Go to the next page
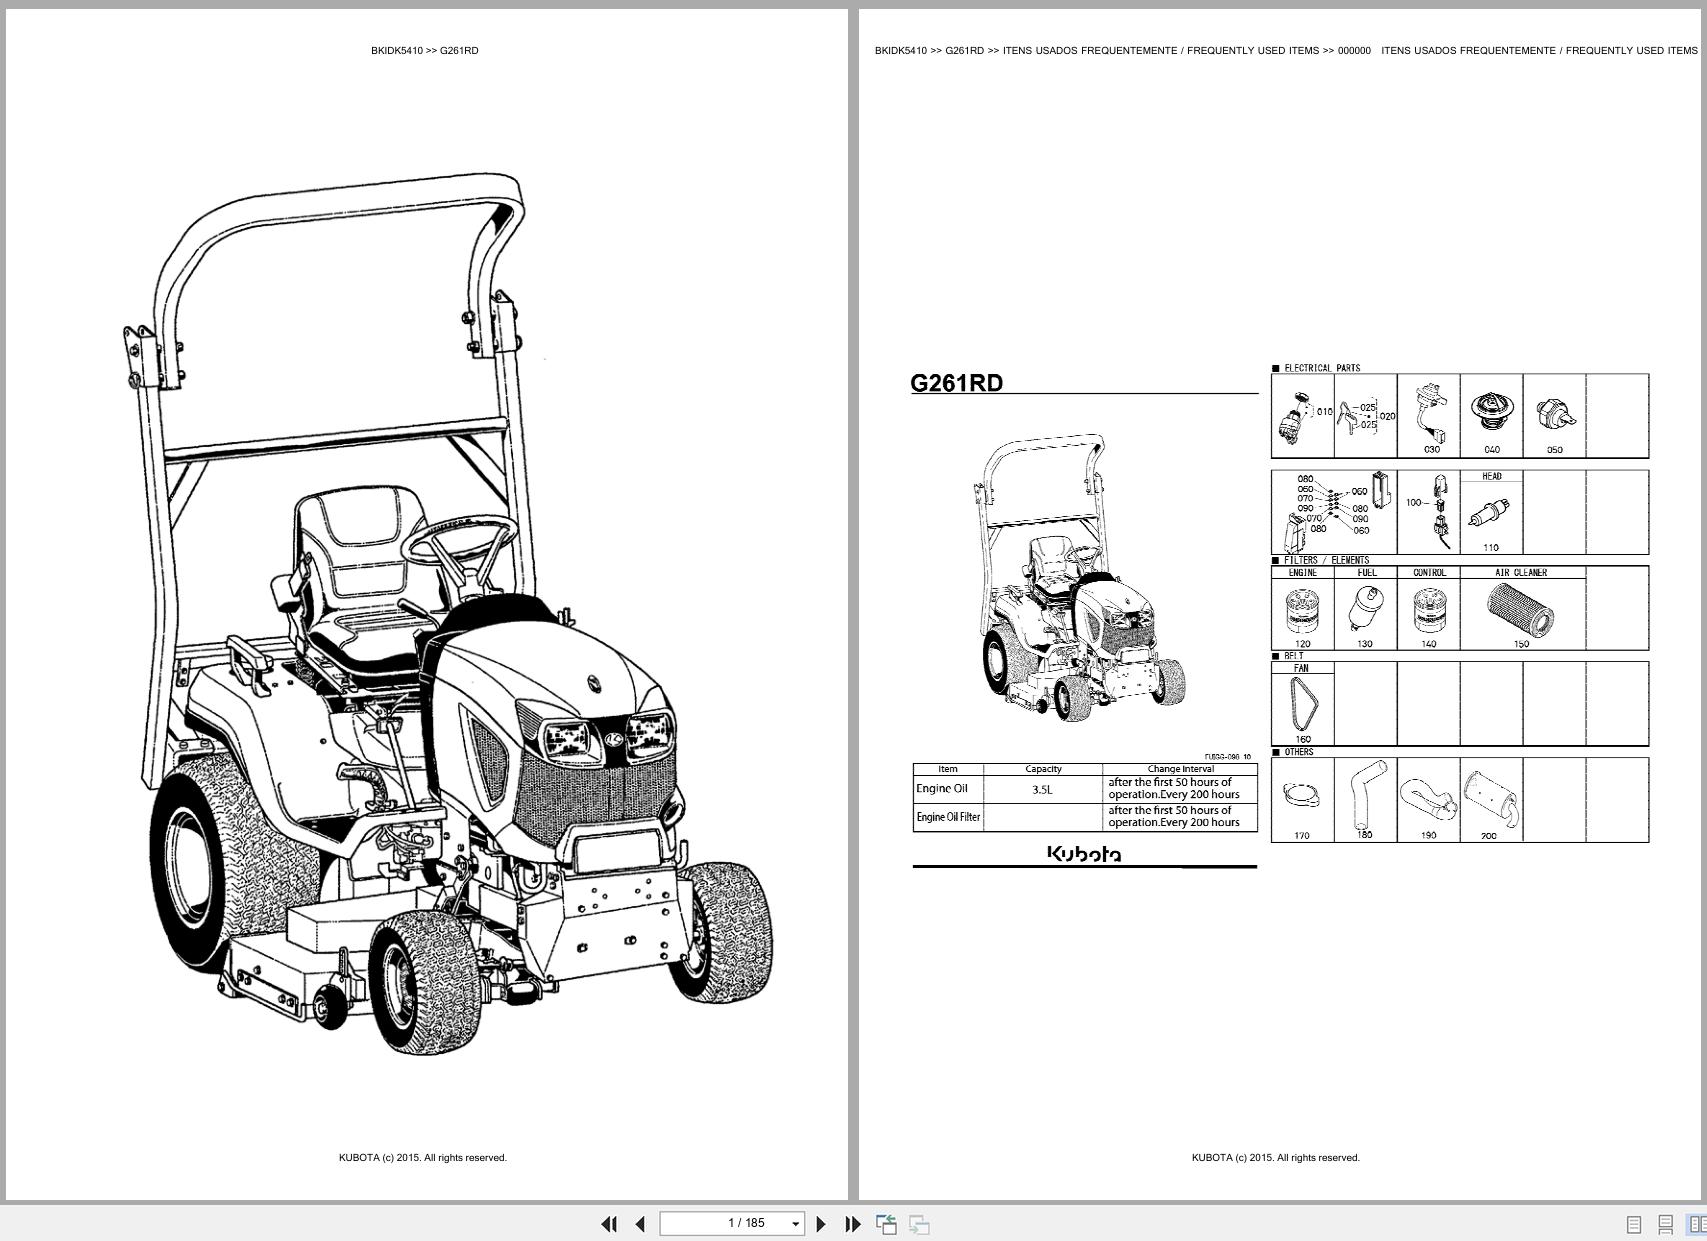 click(821, 1224)
